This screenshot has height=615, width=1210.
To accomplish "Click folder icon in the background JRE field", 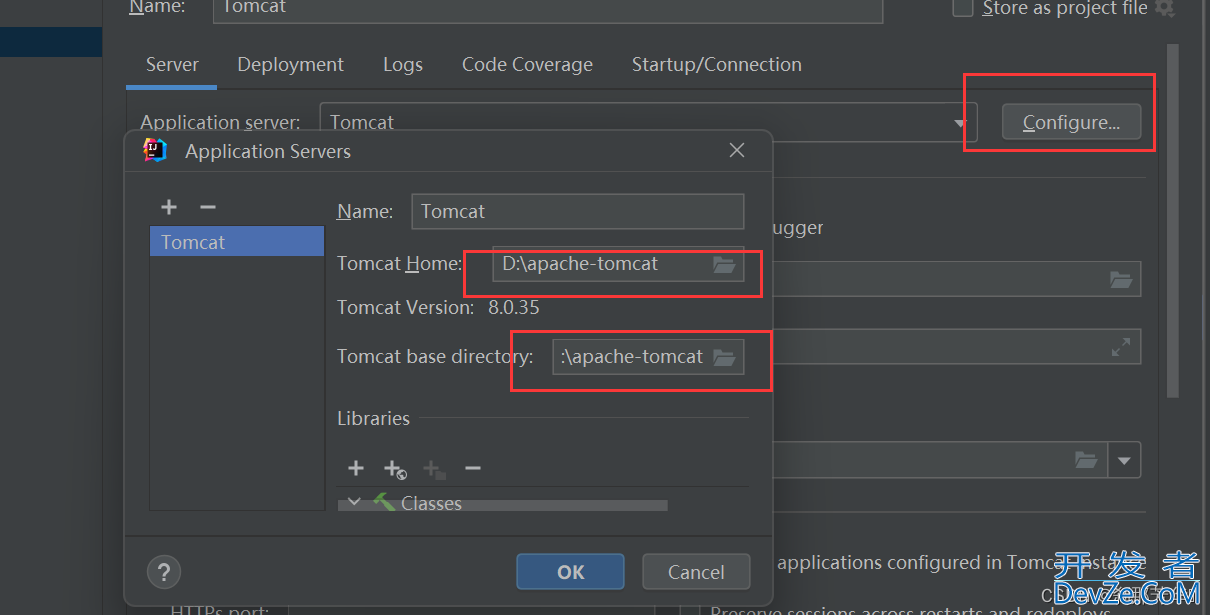I will [1086, 460].
